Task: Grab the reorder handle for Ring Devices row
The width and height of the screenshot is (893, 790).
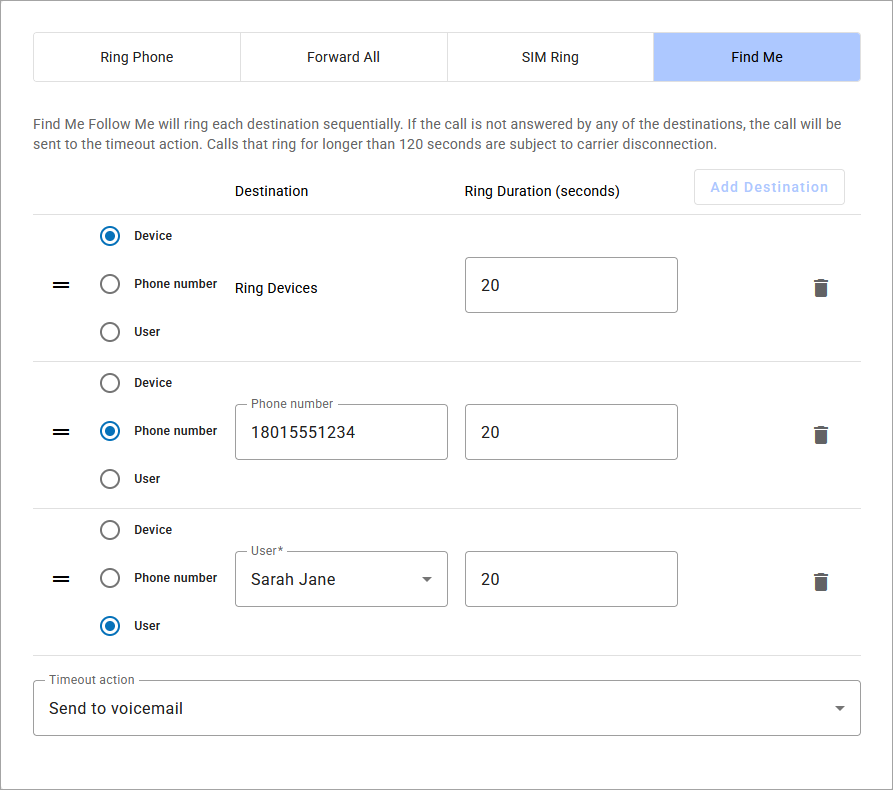Action: [x=61, y=285]
